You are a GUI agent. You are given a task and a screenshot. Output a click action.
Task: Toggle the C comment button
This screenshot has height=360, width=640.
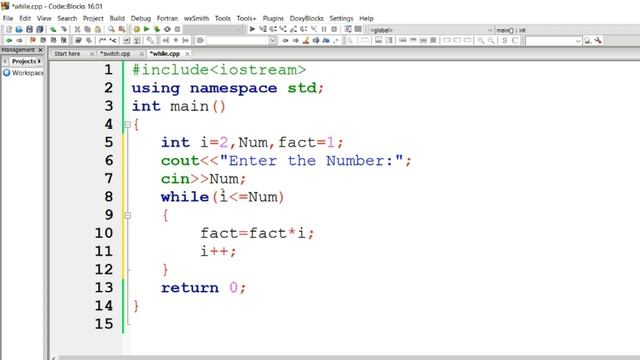pos(515,40)
